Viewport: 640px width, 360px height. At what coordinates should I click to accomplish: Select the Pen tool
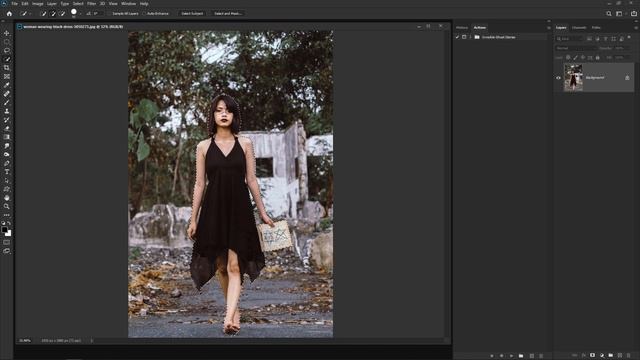tap(7, 163)
